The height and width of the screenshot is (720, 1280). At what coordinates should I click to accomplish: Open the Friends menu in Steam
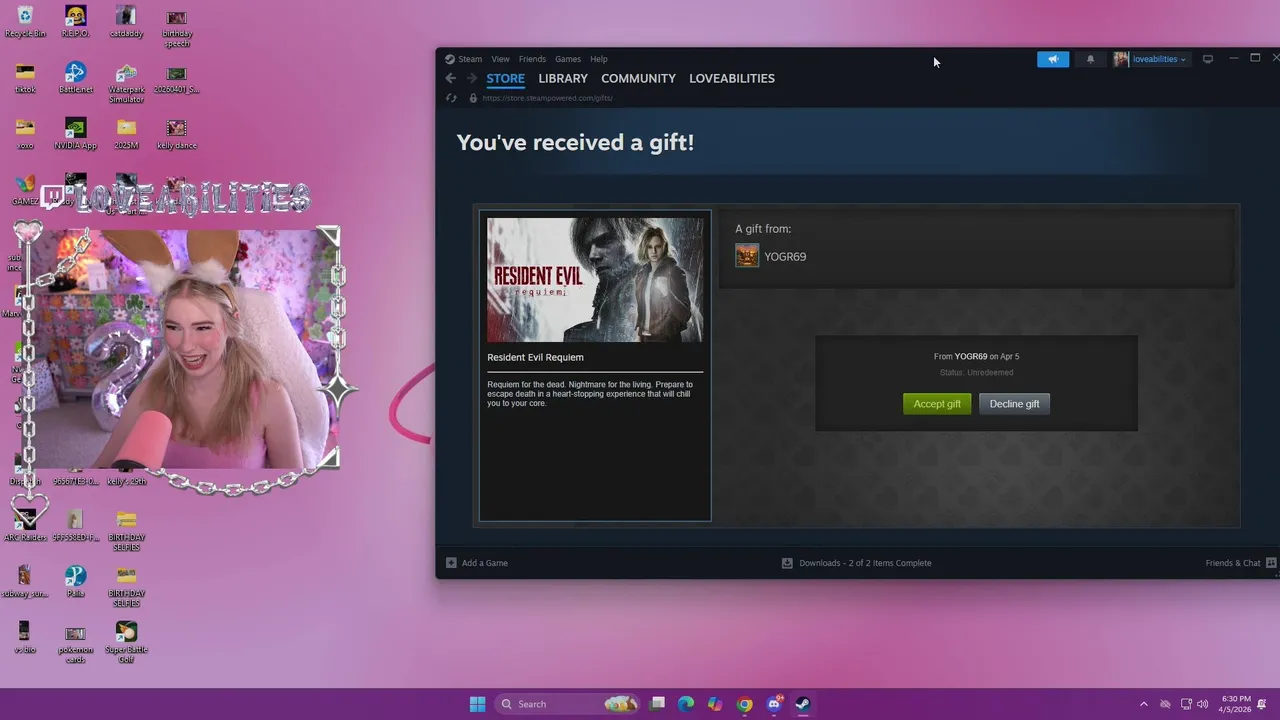click(532, 59)
